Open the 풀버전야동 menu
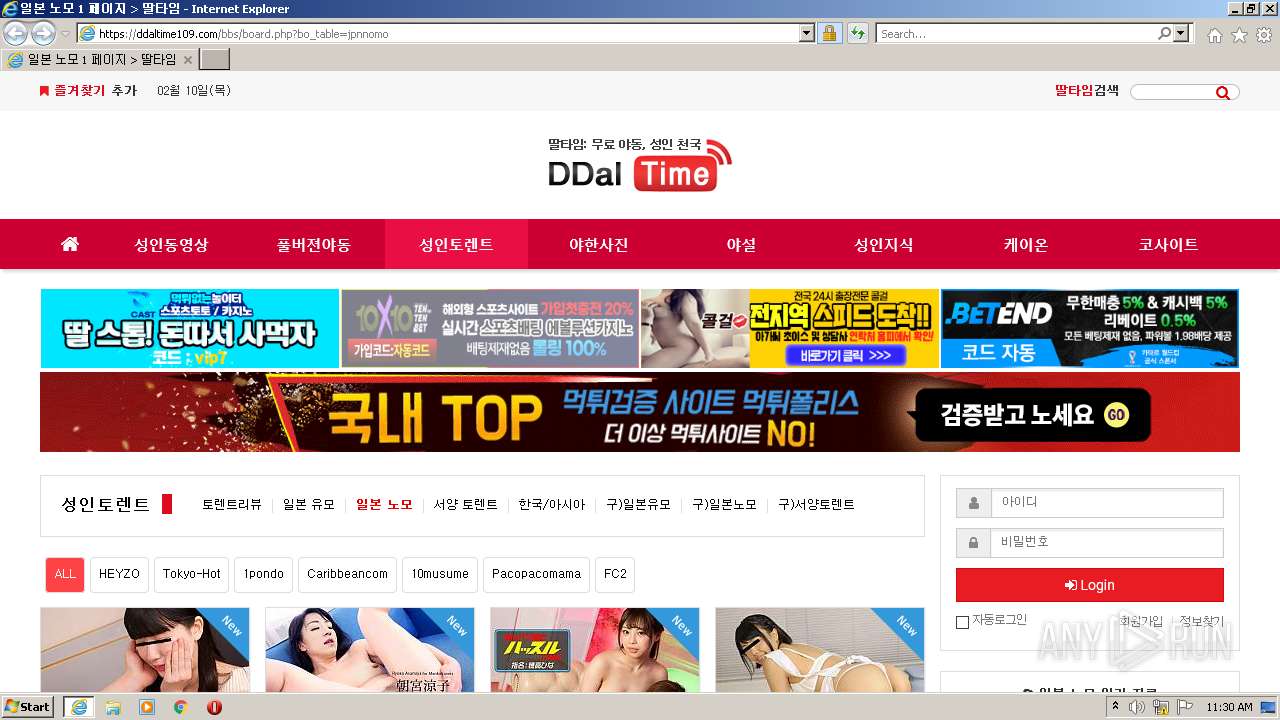 pos(314,245)
